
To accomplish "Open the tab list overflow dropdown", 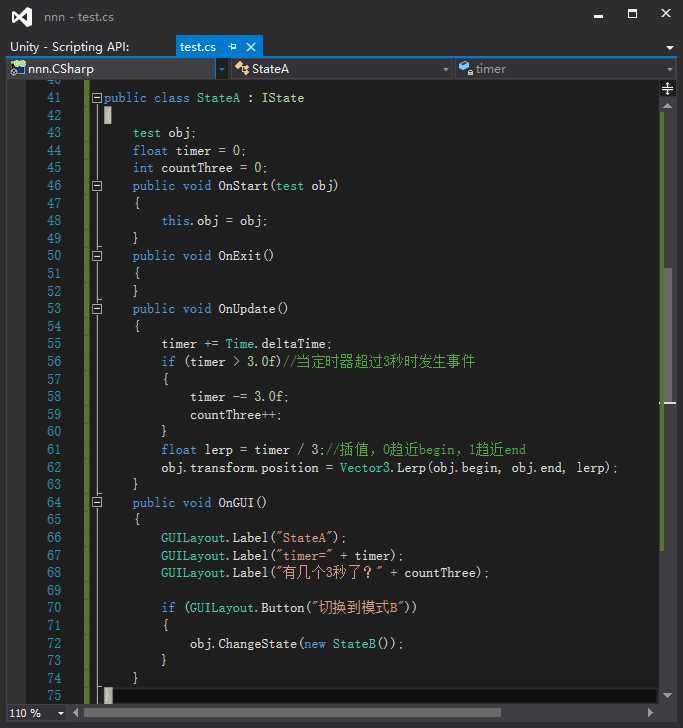I will [x=670, y=47].
